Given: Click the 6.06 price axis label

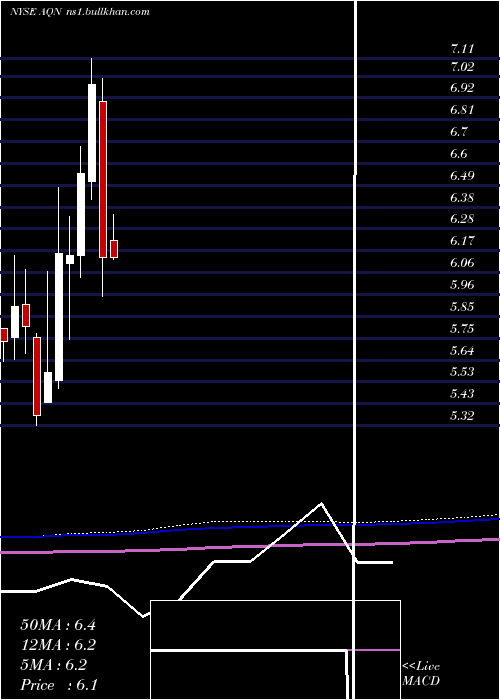Looking at the screenshot, I should tap(462, 262).
